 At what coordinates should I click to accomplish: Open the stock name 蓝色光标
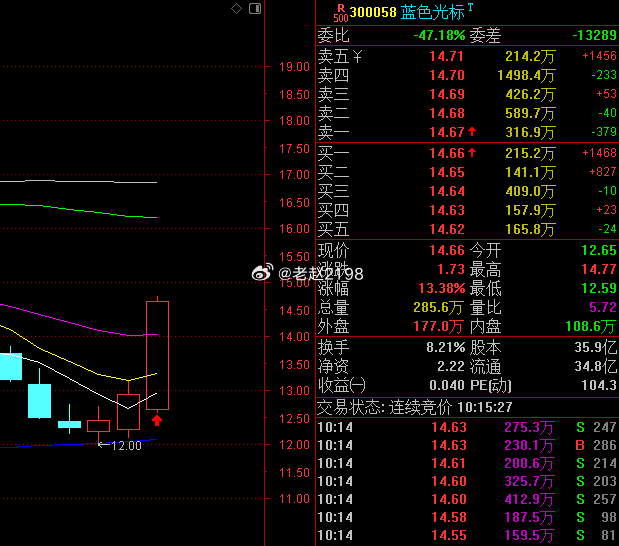click(433, 13)
